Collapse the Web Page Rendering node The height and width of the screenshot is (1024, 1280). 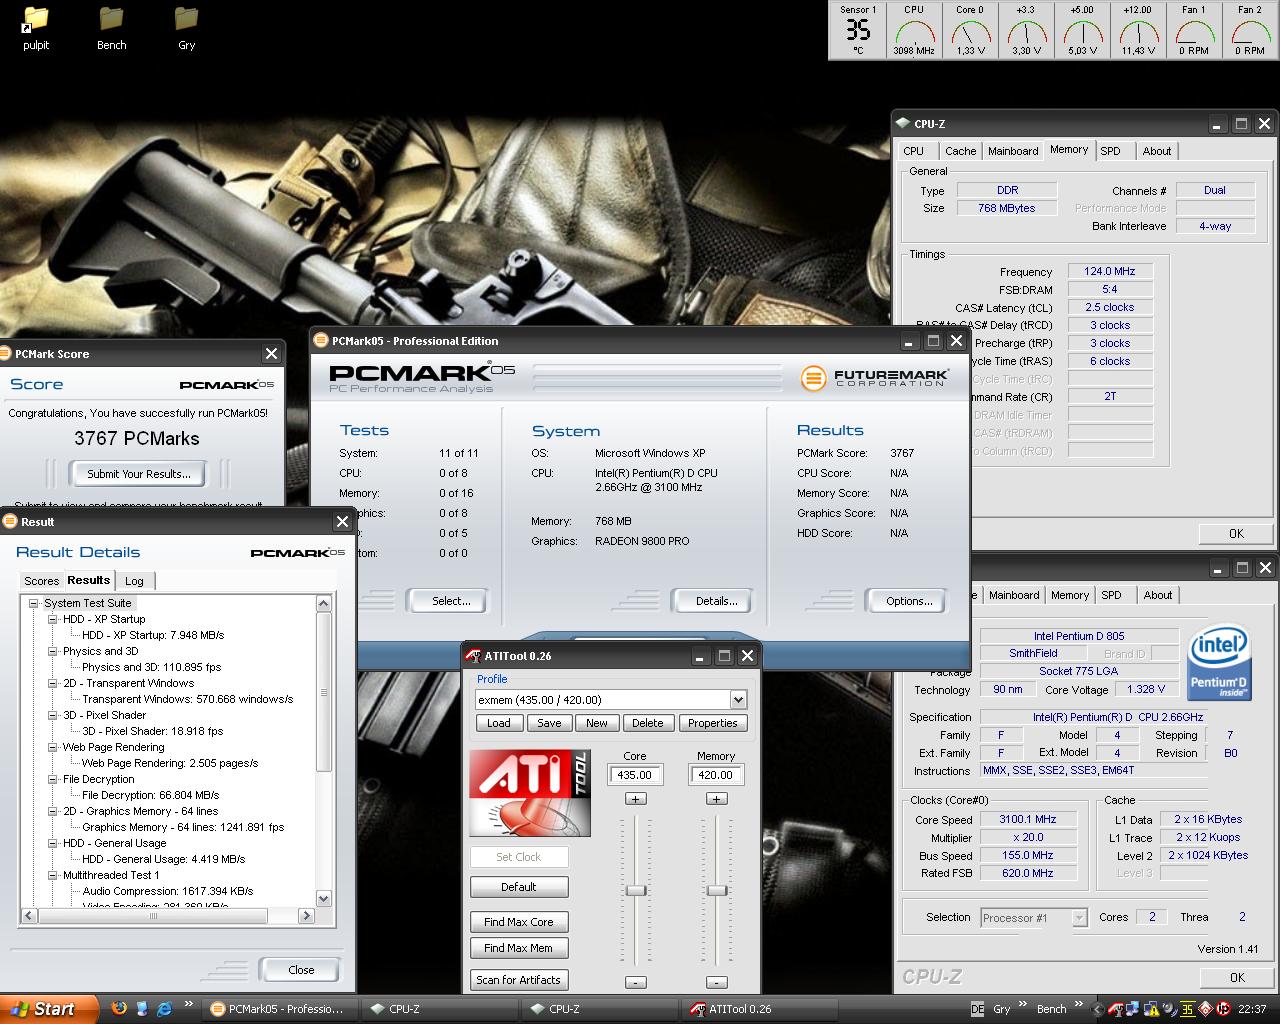click(x=53, y=747)
